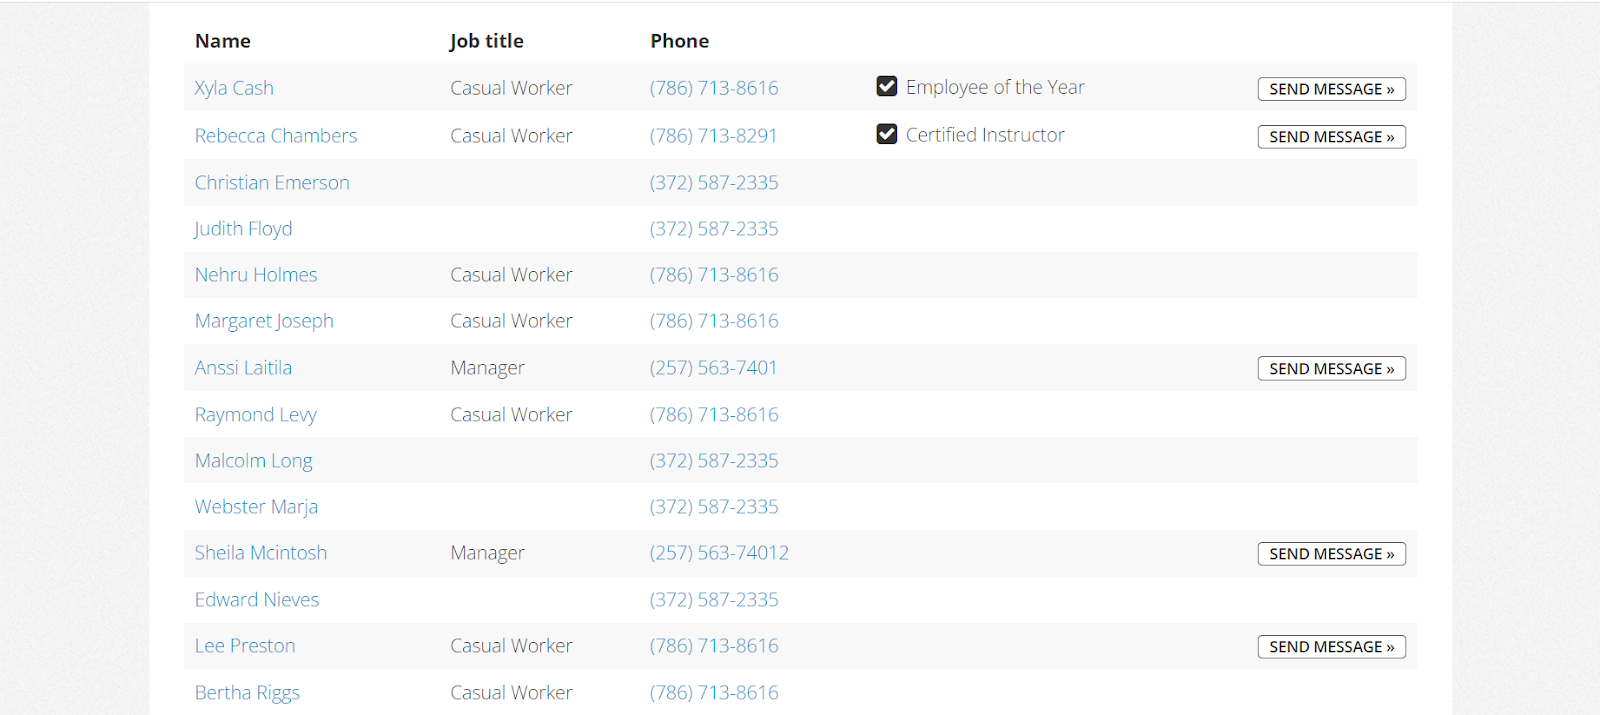Viewport: 1600px width, 715px height.
Task: Click the phone number for Webster Marja
Action: point(713,506)
